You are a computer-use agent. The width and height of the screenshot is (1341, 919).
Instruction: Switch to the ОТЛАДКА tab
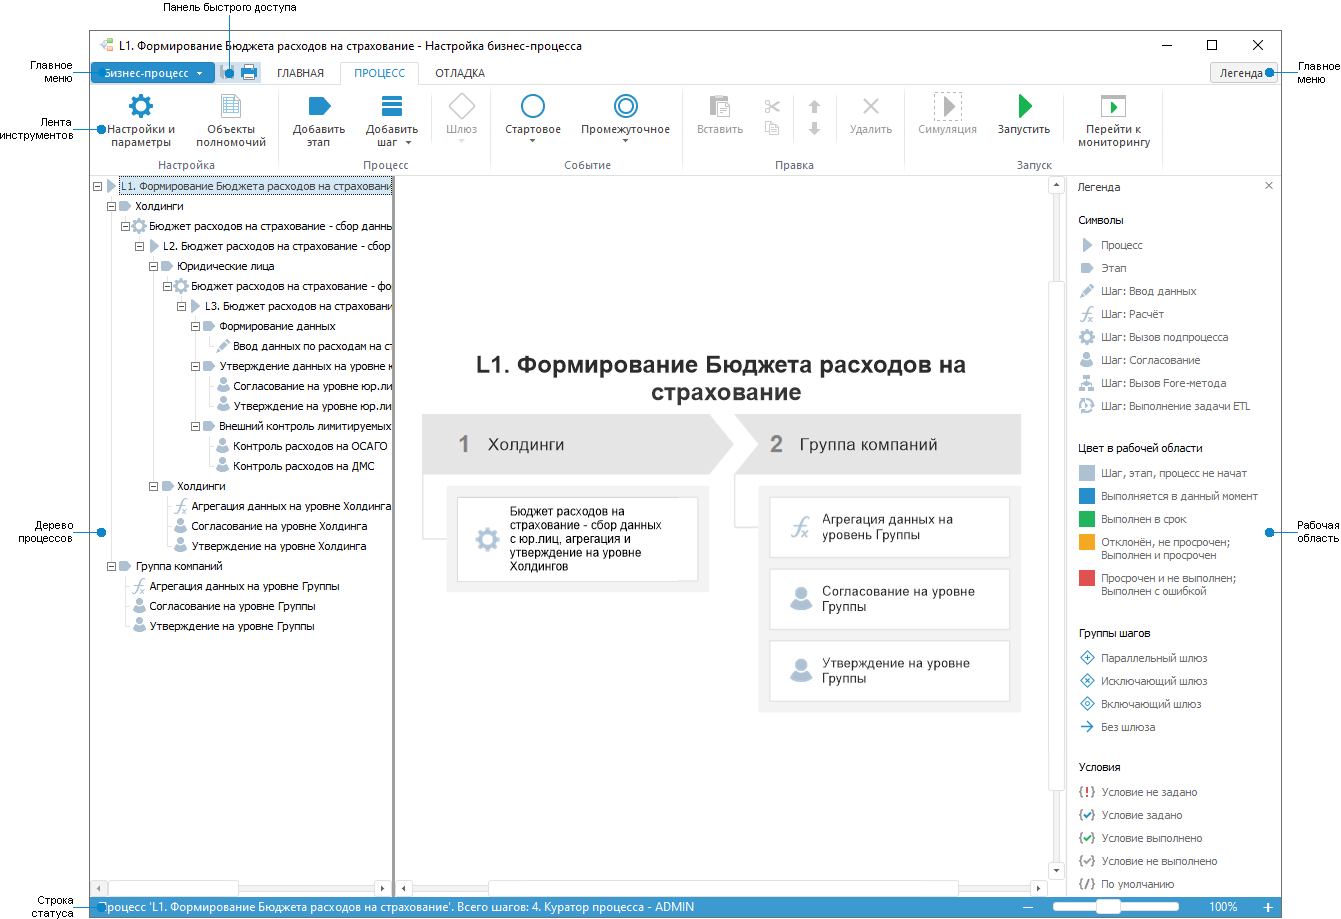pos(458,72)
